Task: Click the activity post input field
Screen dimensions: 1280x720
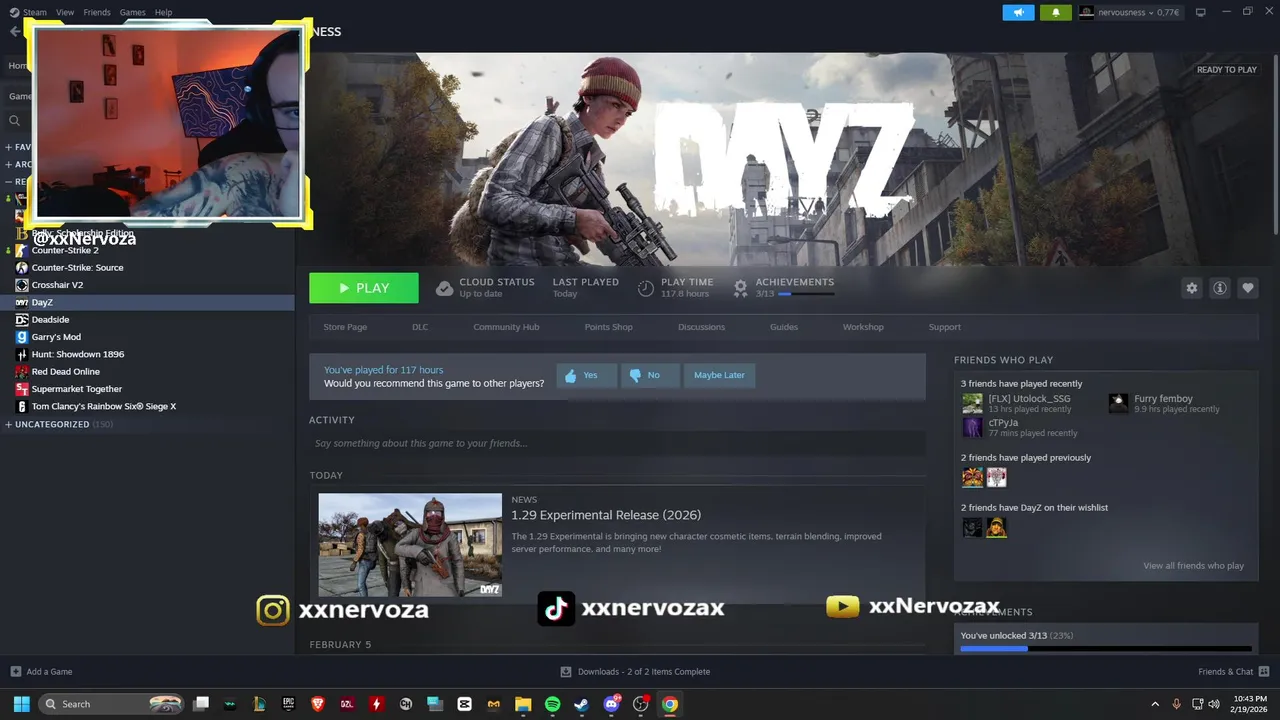Action: coord(617,443)
